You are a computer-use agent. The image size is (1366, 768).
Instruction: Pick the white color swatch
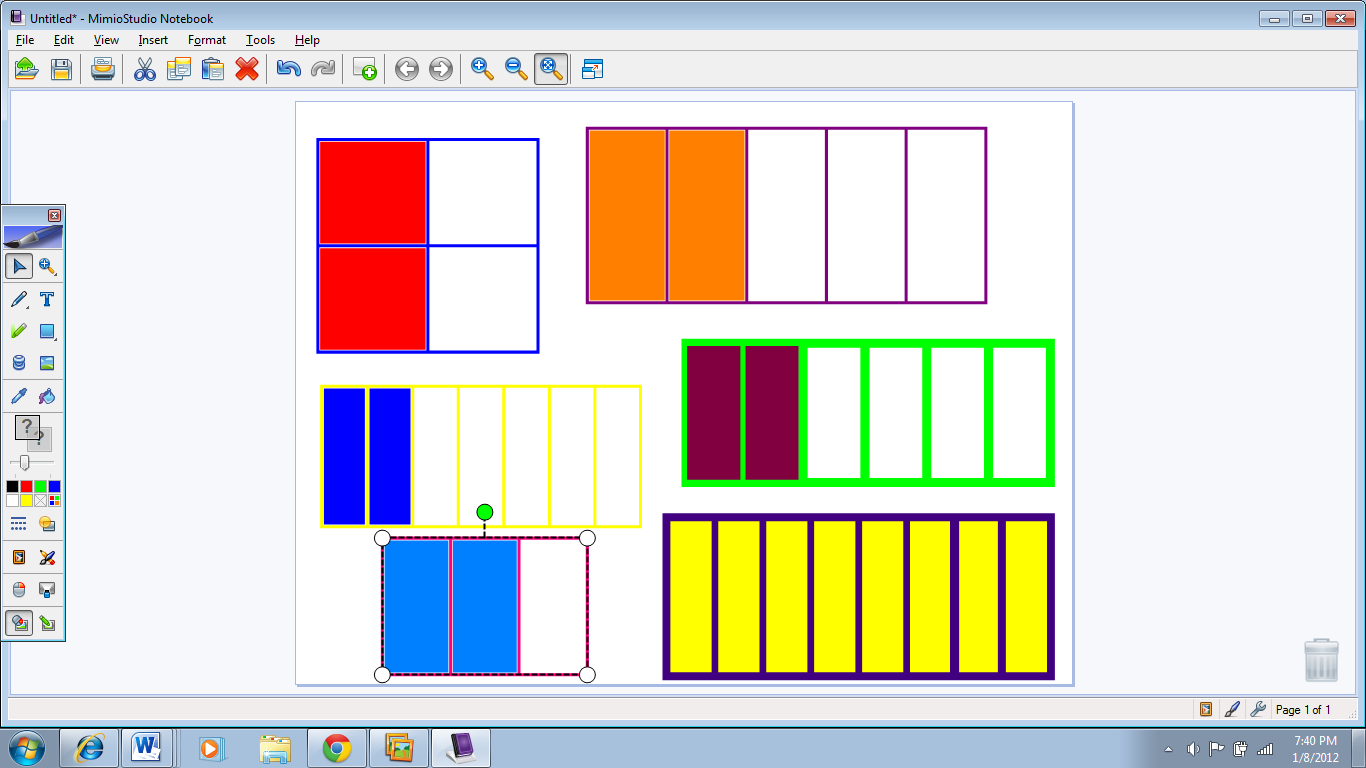pos(12,500)
